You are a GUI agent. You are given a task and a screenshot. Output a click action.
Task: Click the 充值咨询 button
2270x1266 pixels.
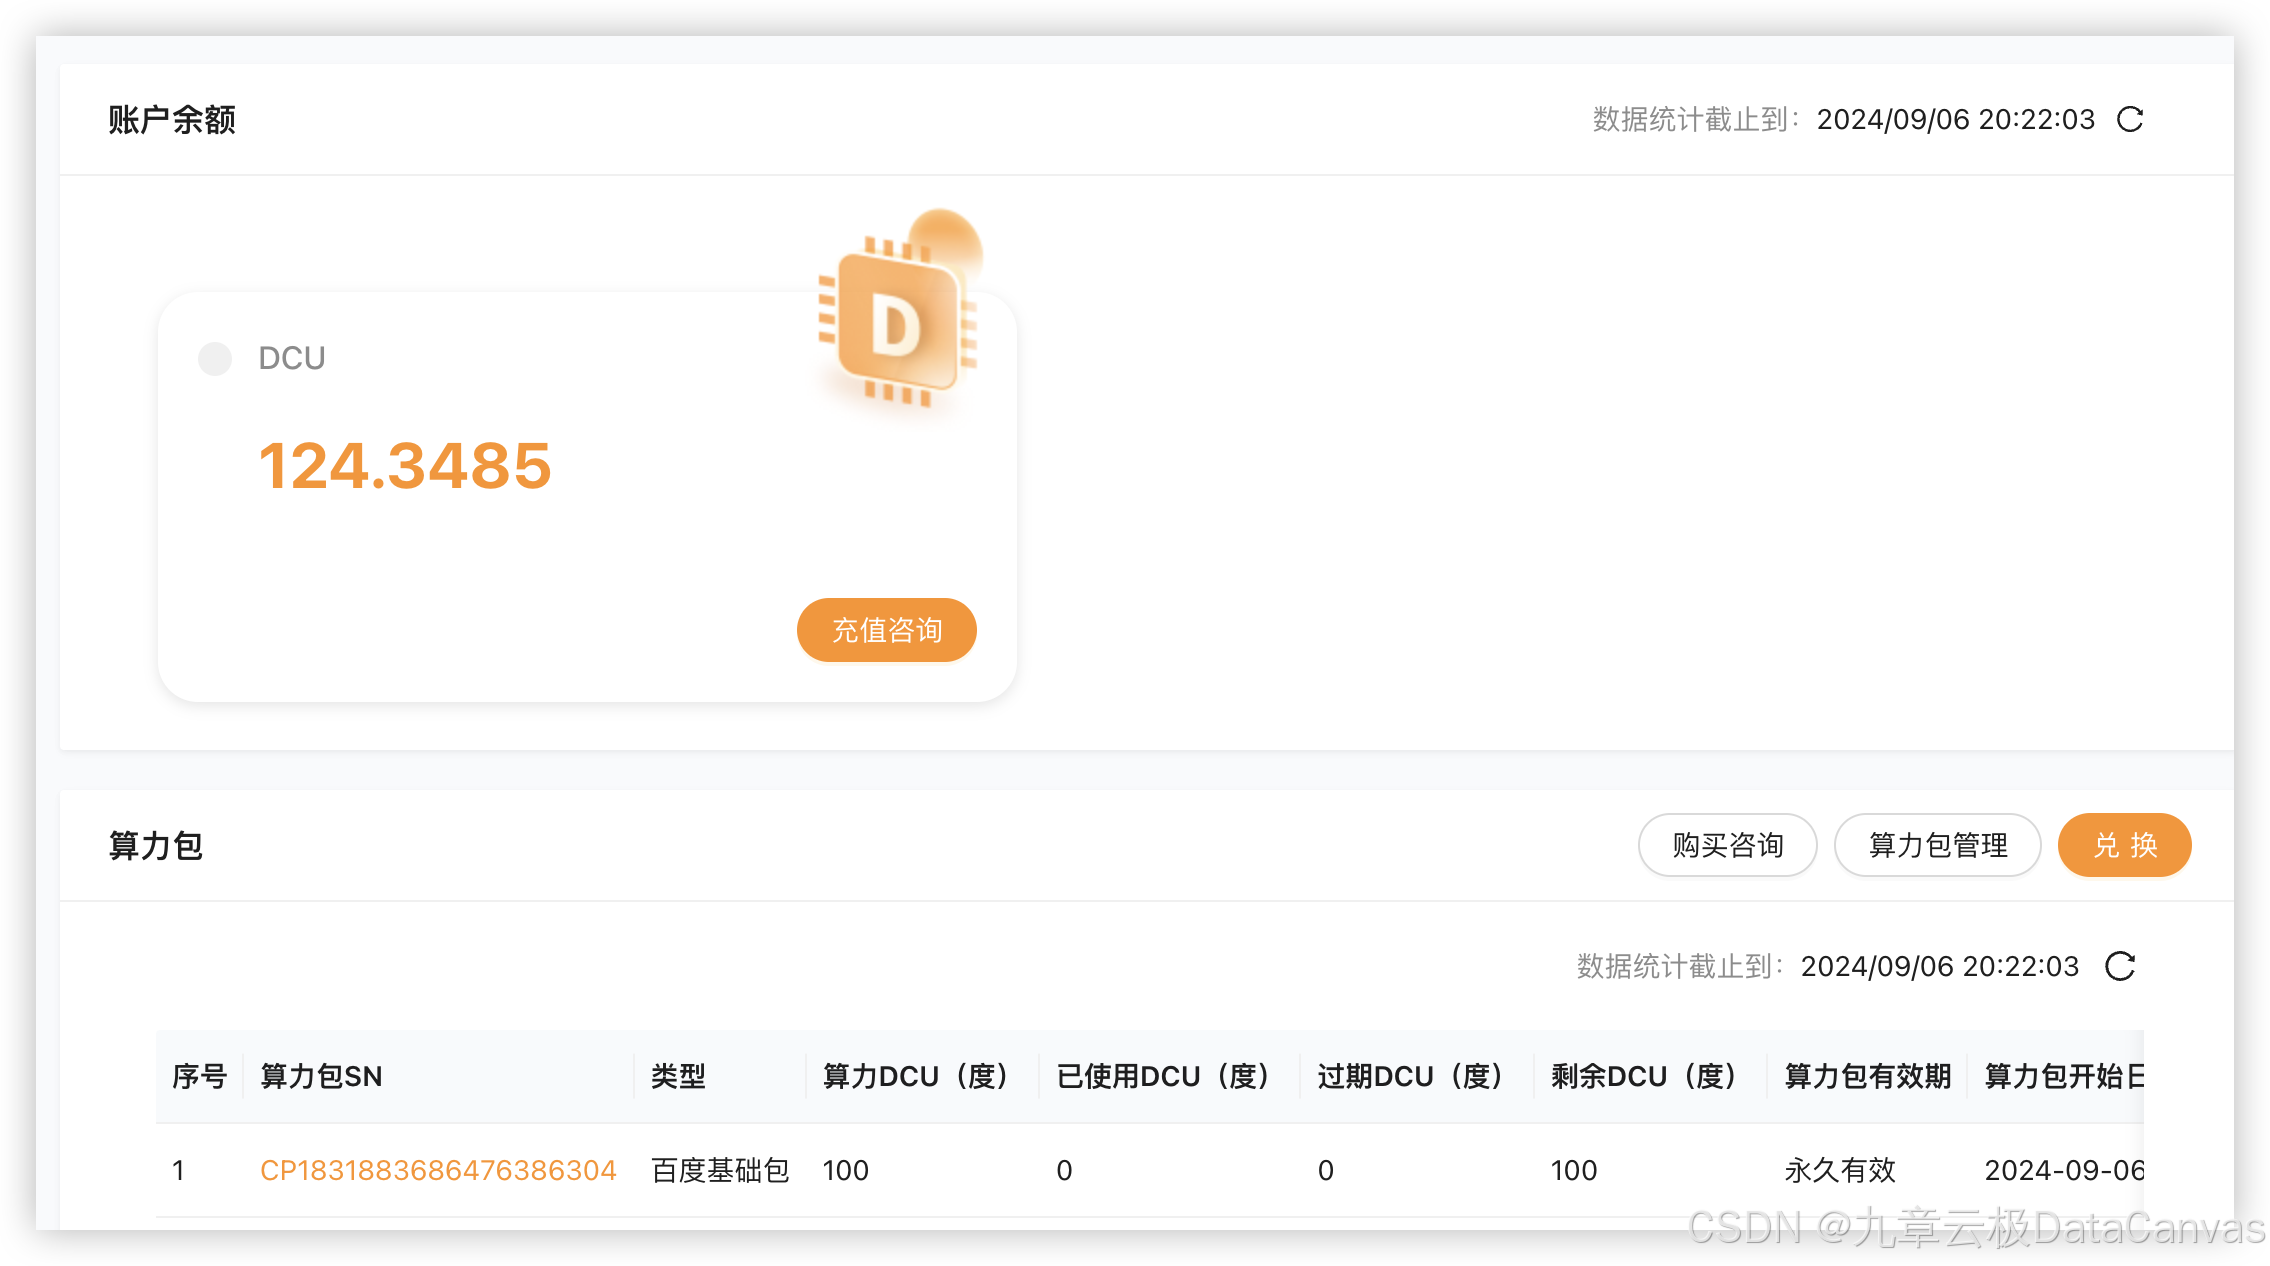click(x=886, y=630)
